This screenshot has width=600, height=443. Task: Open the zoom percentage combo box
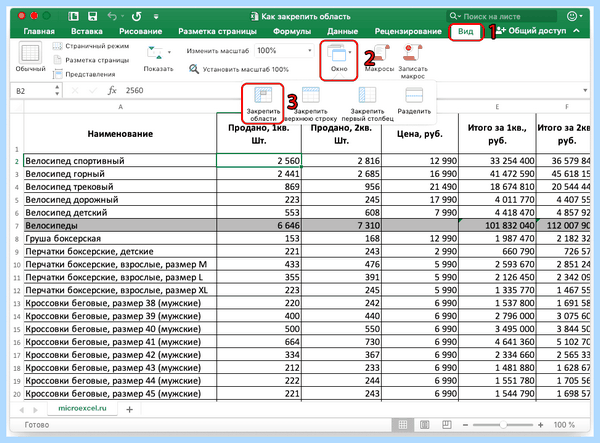pyautogui.click(x=284, y=50)
